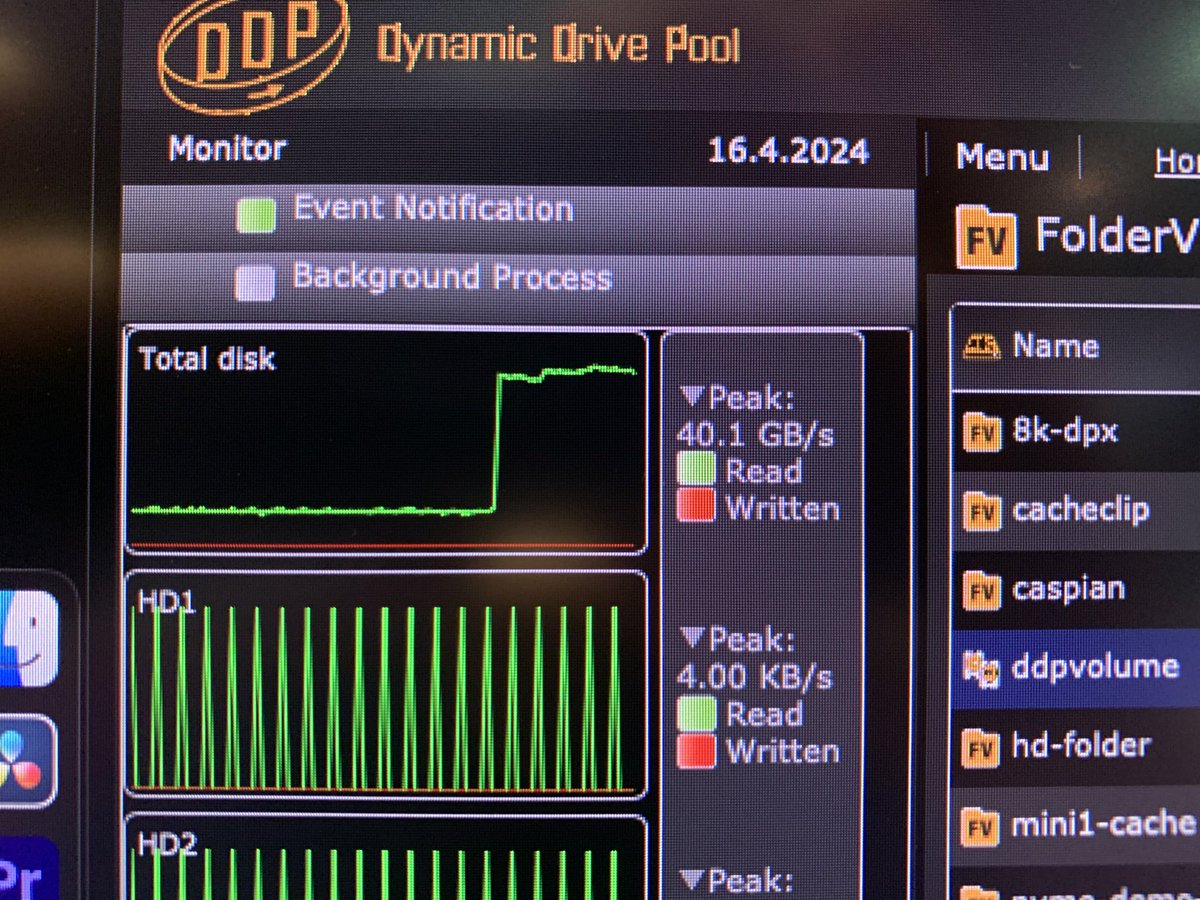This screenshot has width=1200, height=900.
Task: Select the cacheclip folder icon
Action: [x=981, y=513]
